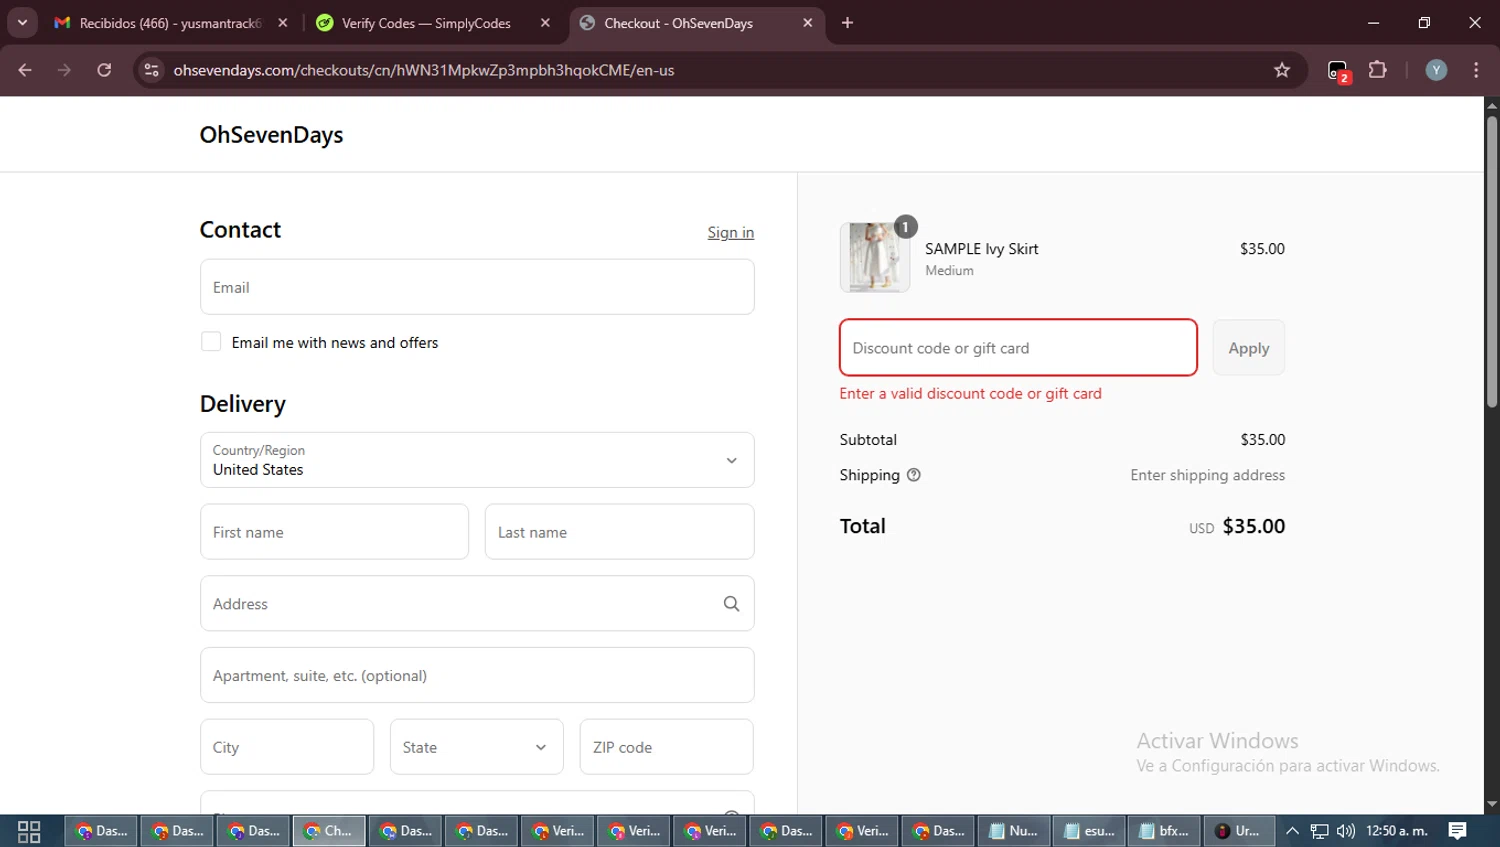1500x847 pixels.
Task: Click the $35.00 total amount text
Action: pyautogui.click(x=1254, y=526)
